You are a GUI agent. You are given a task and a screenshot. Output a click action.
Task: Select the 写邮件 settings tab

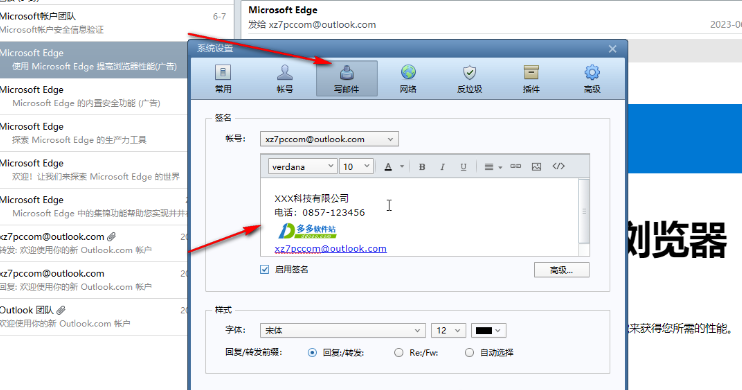pos(346,79)
